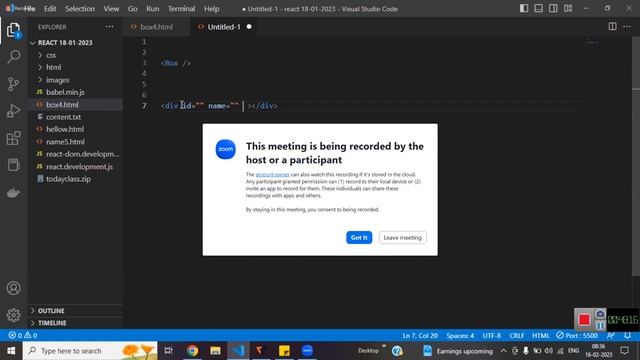This screenshot has width=640, height=360.
Task: Open the feedback icon in status bar
Action: [x=611, y=336]
